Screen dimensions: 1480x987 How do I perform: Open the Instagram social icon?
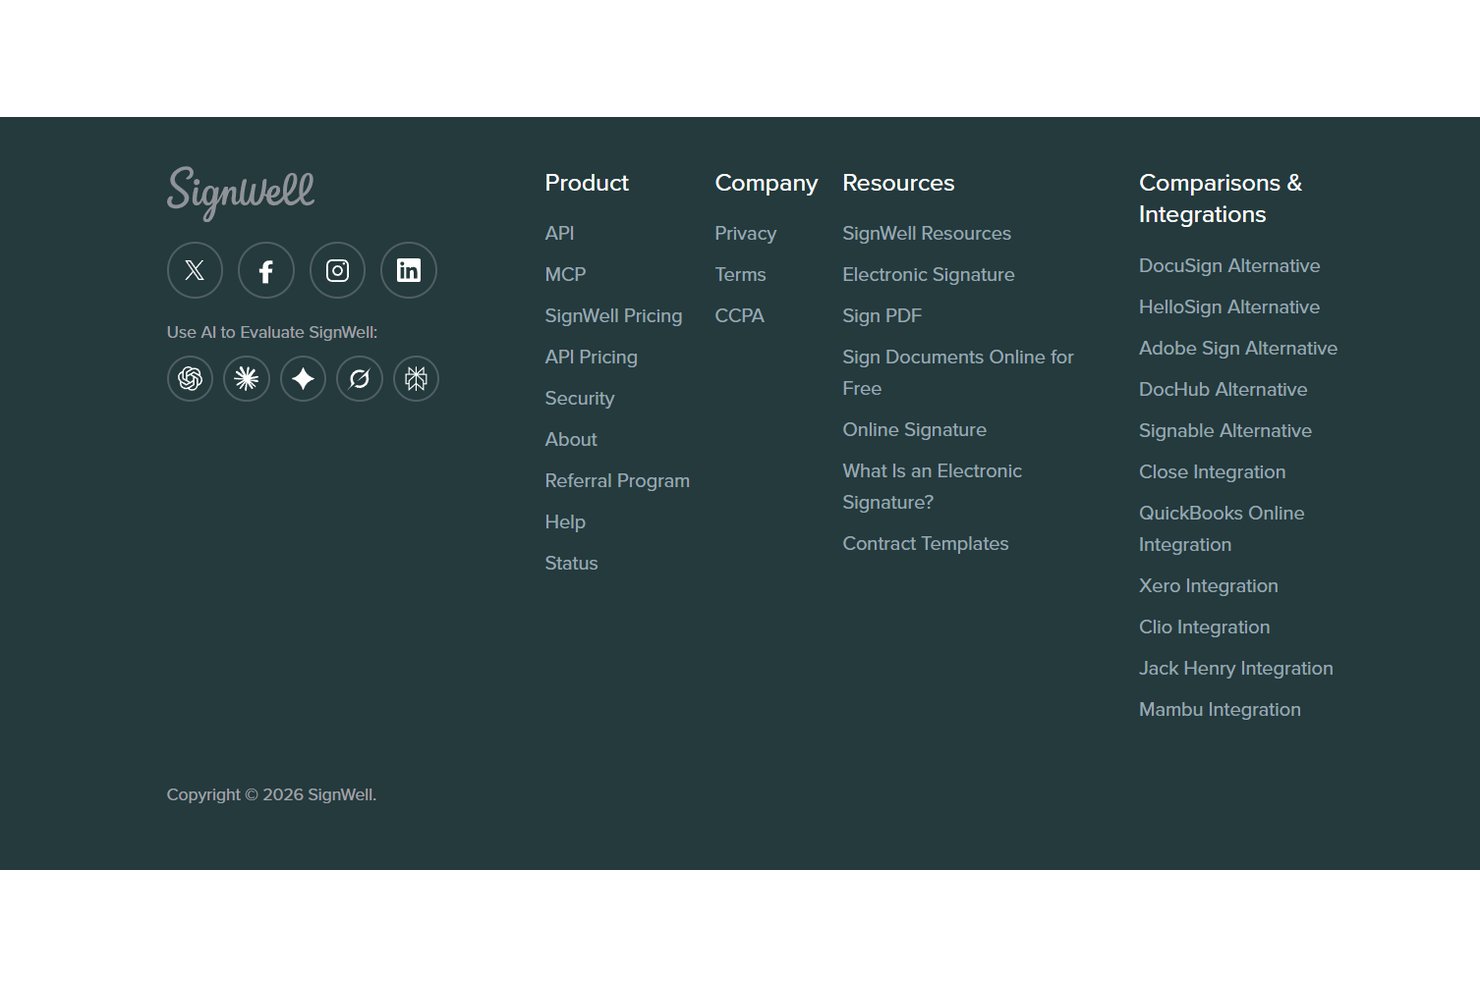click(337, 270)
